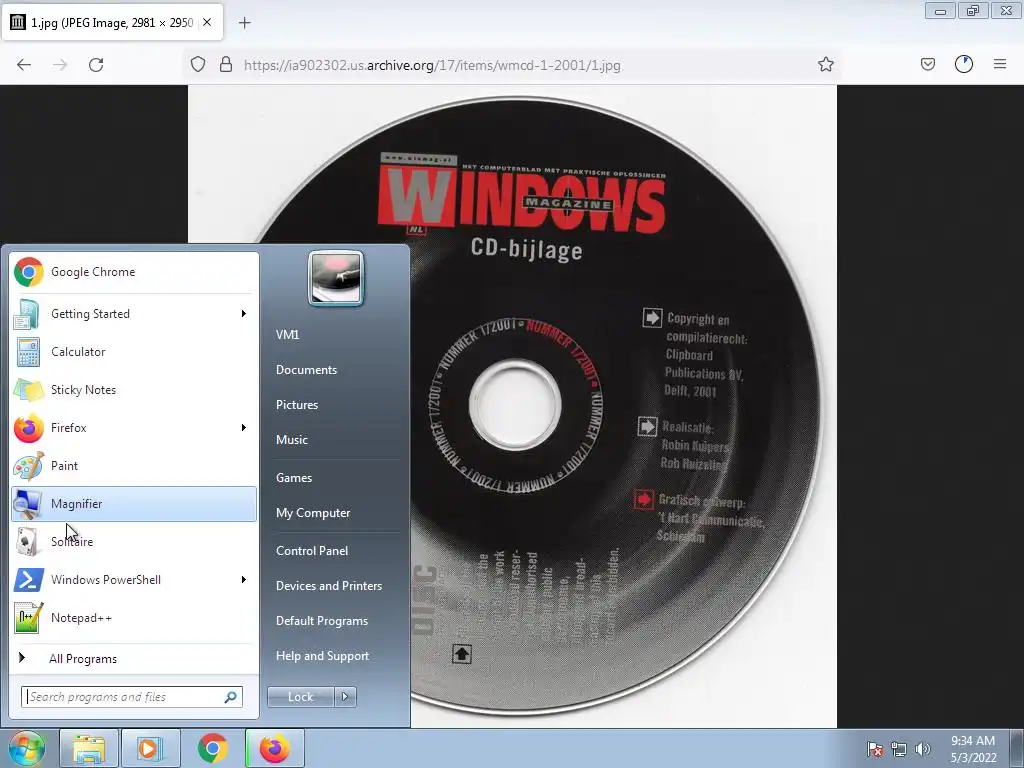Expand Firefox jump list arrow

(244, 428)
